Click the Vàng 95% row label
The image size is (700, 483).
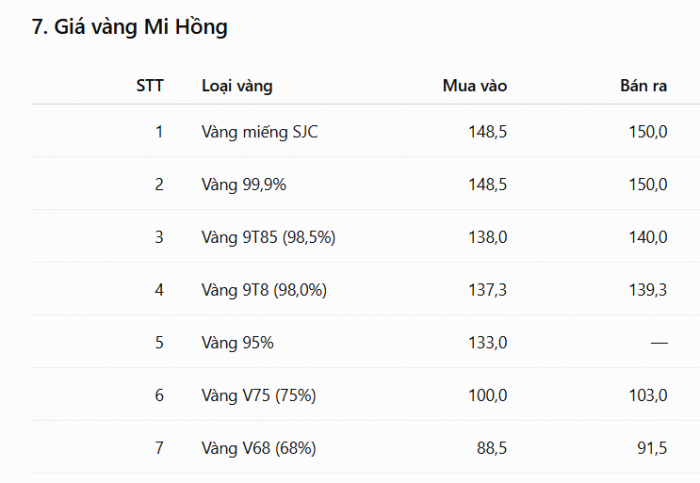pos(238,343)
